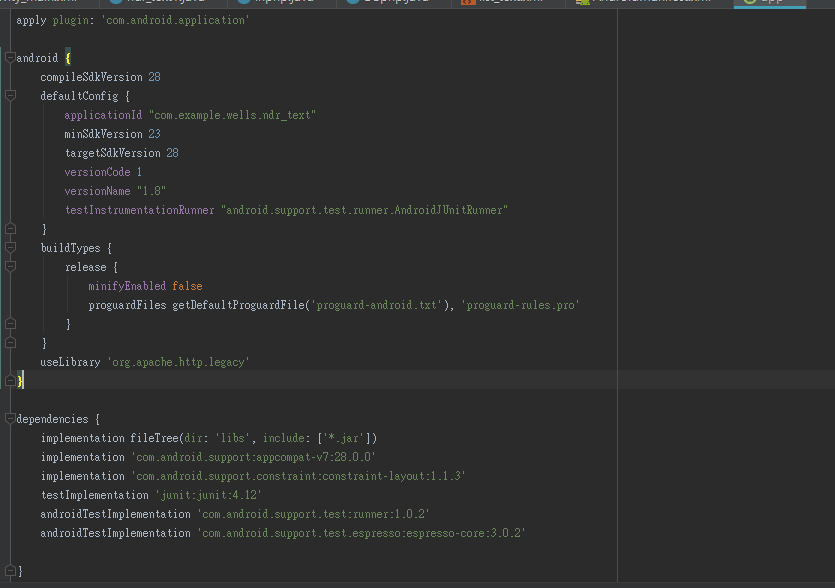Click the fileTree implementation line

209,438
